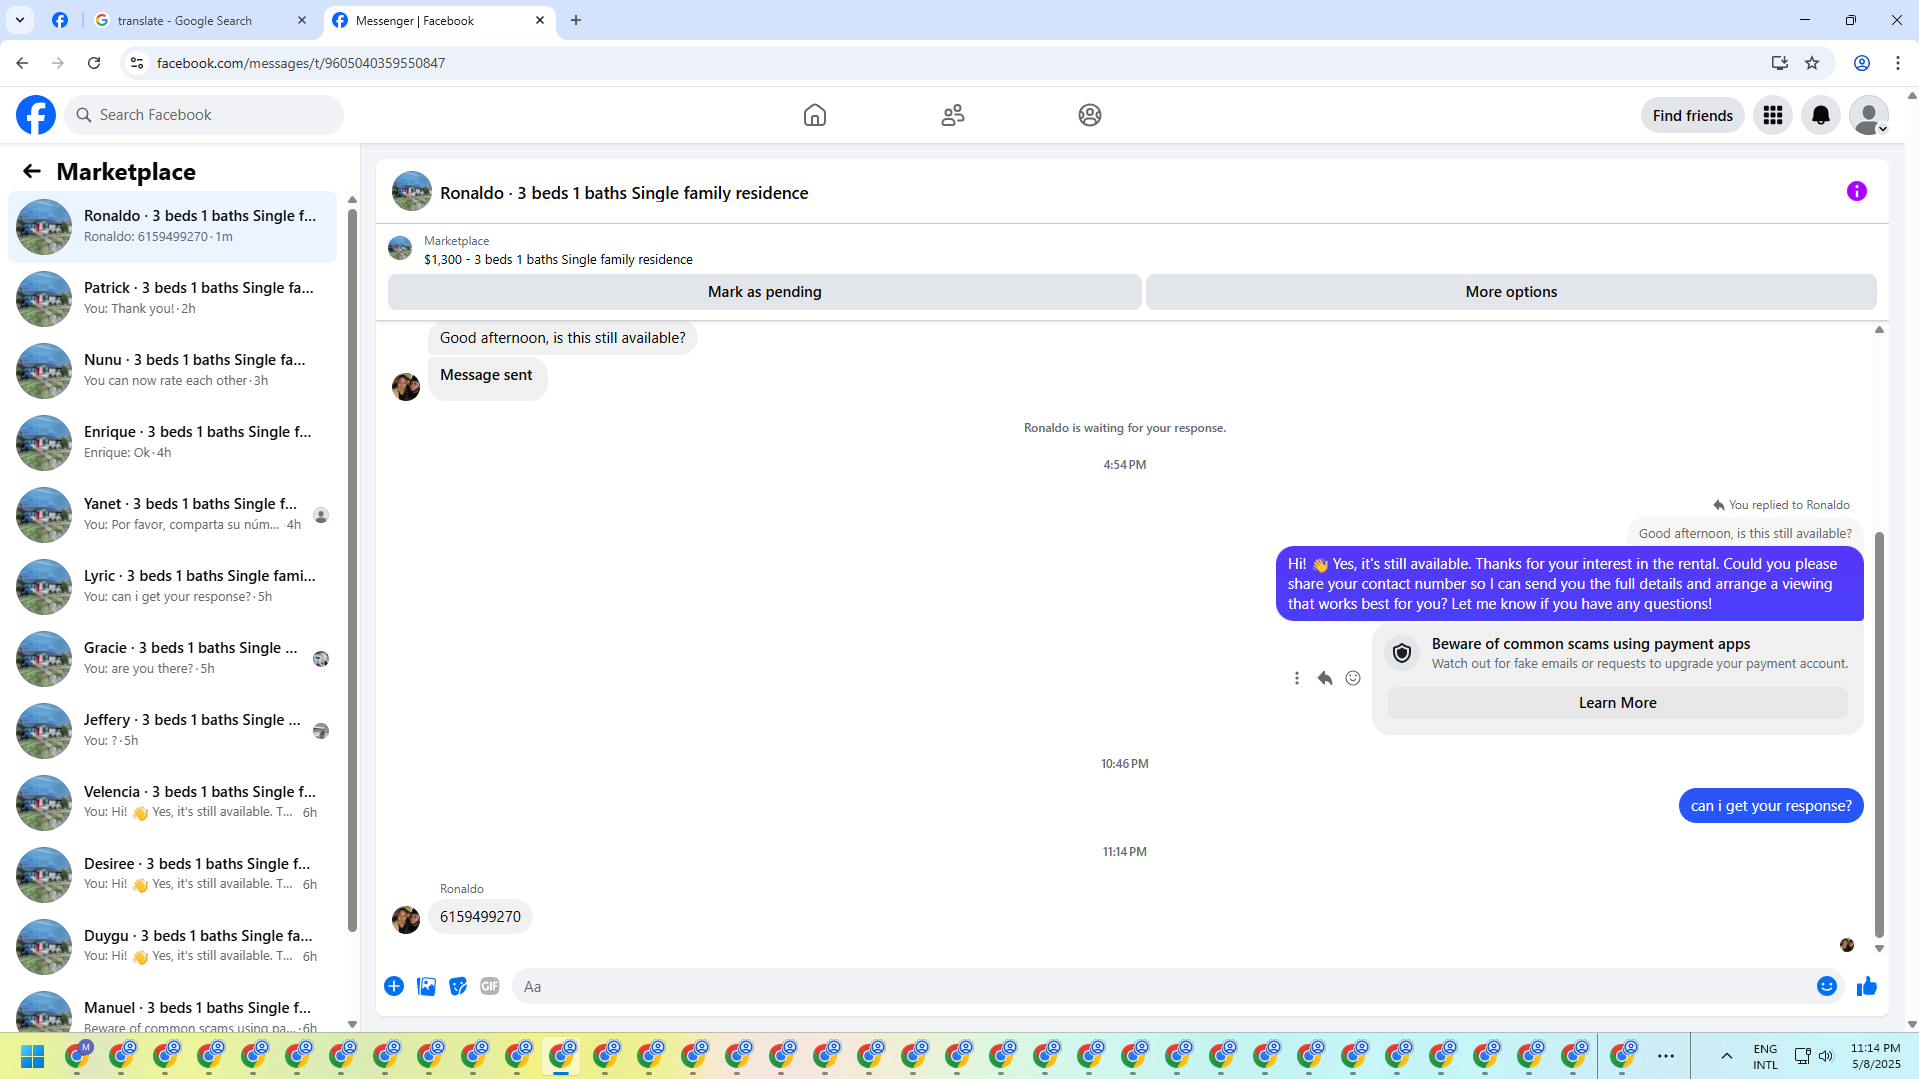
Task: Open Chrome's three-dot menu
Action: [x=1898, y=63]
